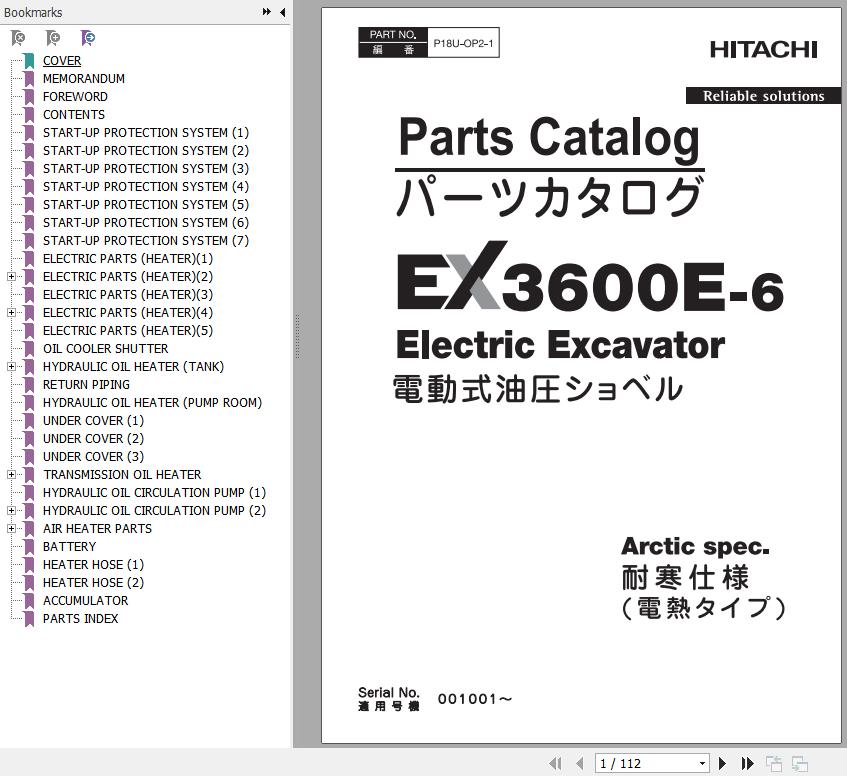The width and height of the screenshot is (847, 776).
Task: Collapse the Bookmarks panel arrow
Action: tap(283, 12)
